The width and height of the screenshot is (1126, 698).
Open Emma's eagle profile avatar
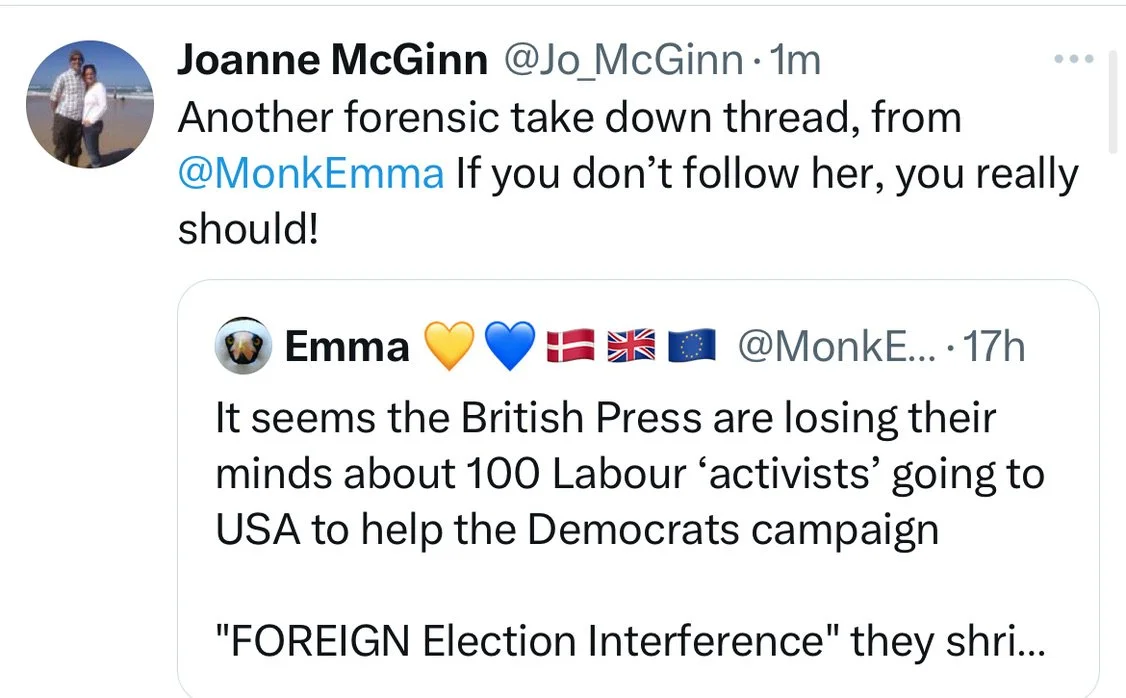click(x=242, y=346)
